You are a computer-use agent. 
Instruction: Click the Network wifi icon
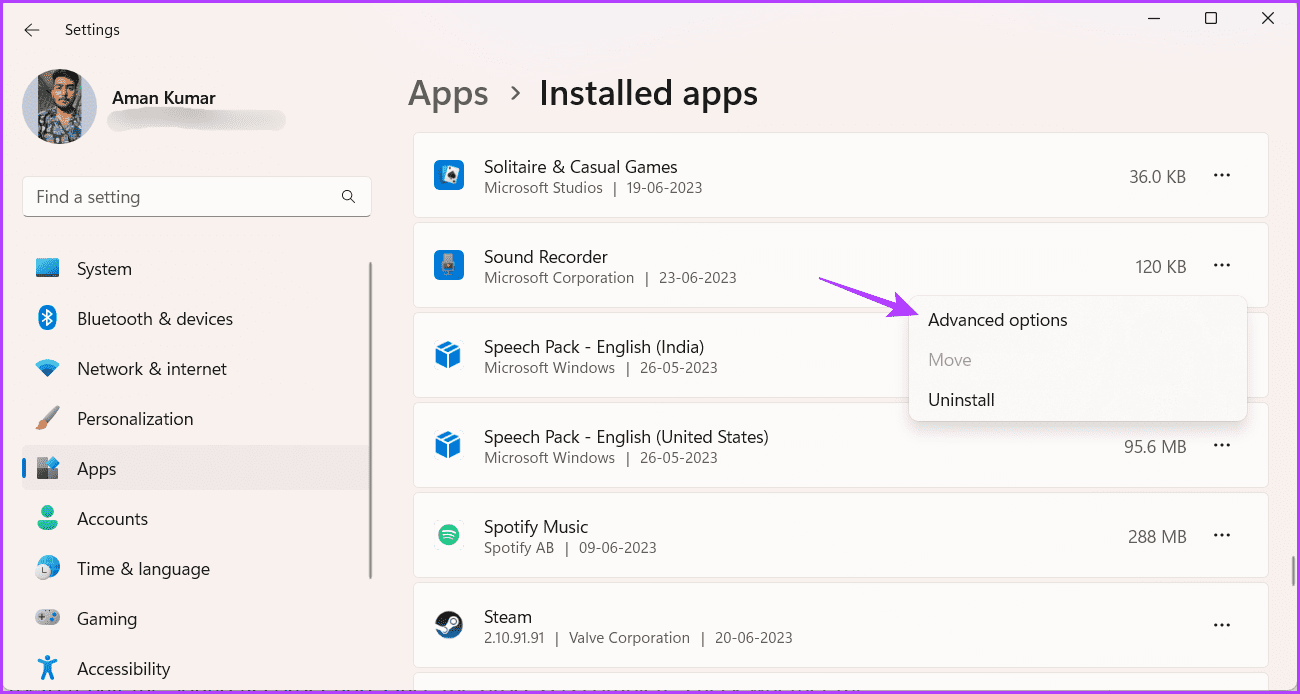[47, 369]
